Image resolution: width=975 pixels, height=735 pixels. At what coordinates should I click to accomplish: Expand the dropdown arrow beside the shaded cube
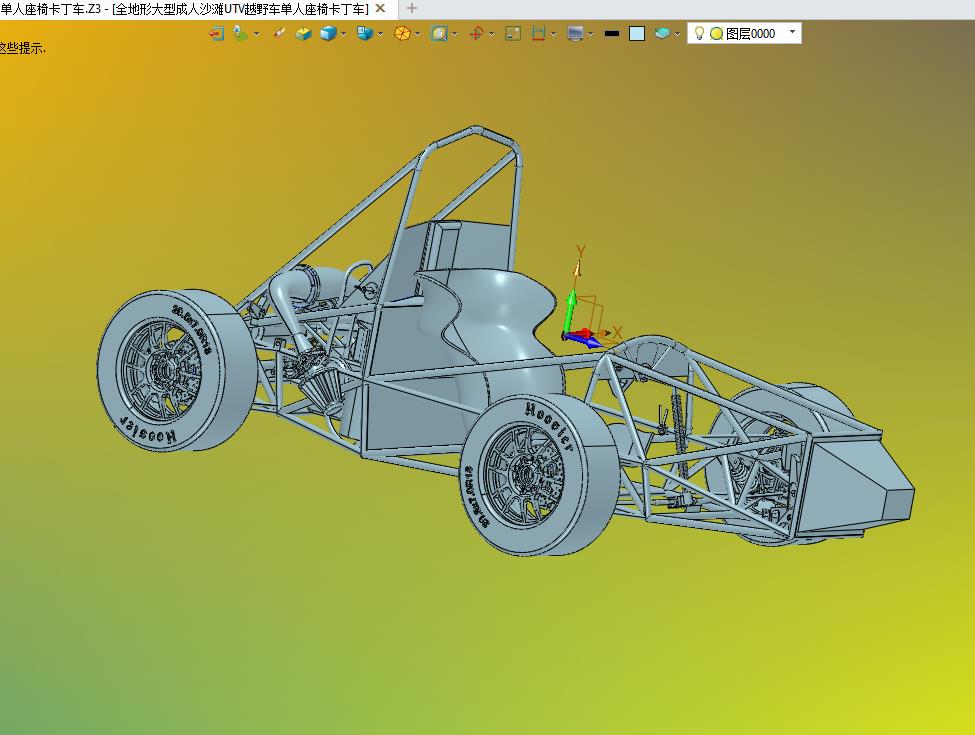pyautogui.click(x=344, y=33)
